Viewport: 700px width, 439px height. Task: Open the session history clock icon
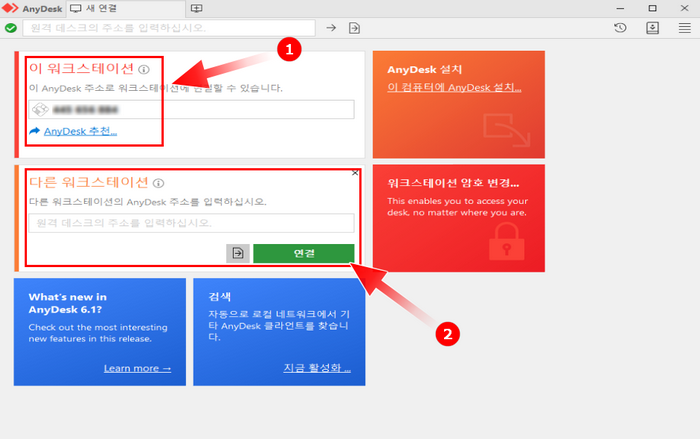tap(620, 28)
